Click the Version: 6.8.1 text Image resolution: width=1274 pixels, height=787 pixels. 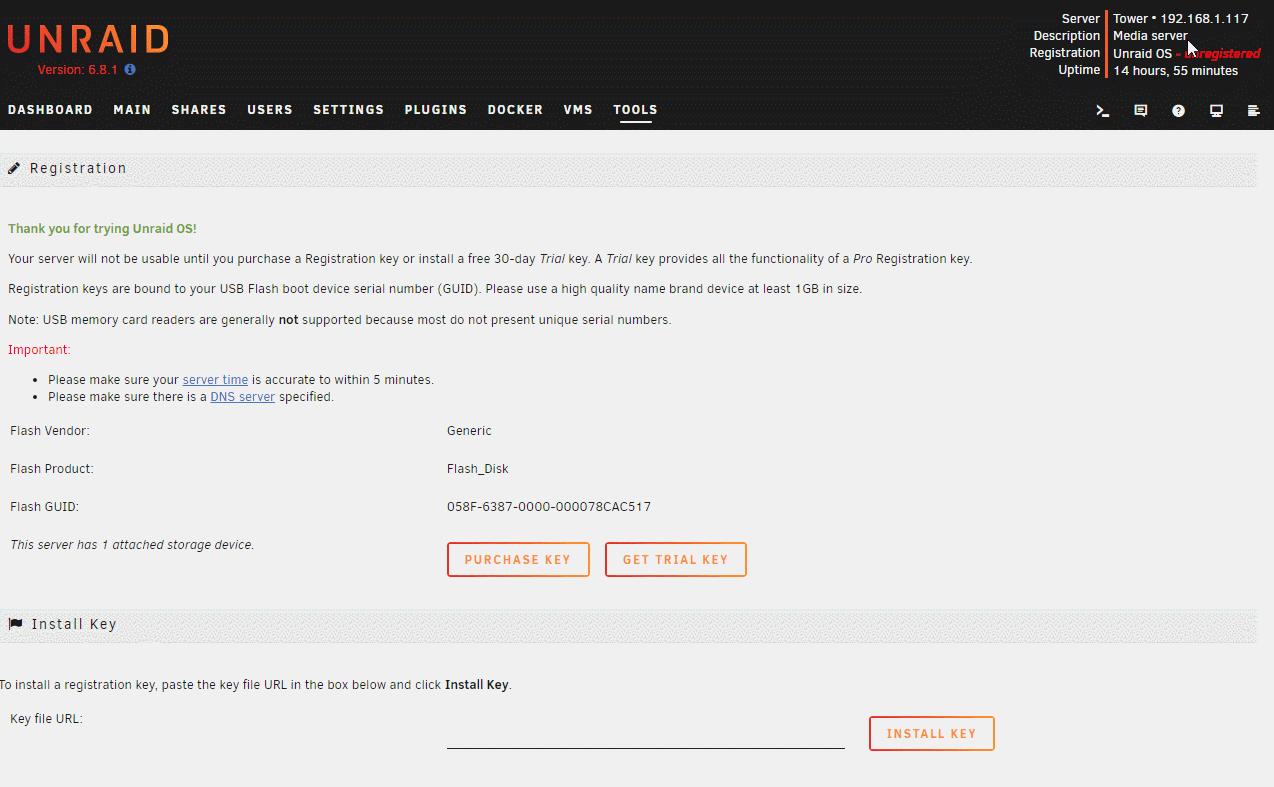pos(78,70)
